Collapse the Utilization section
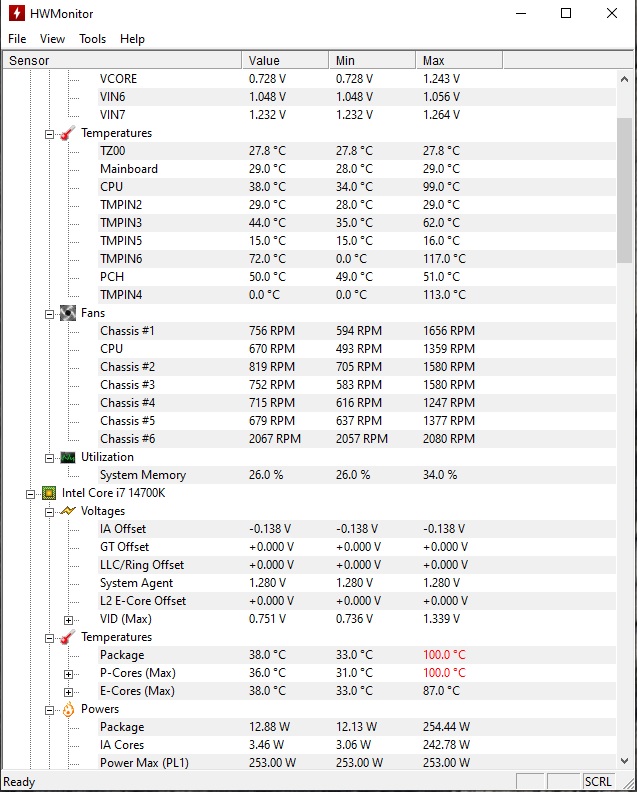Image resolution: width=637 pixels, height=792 pixels. (50, 458)
